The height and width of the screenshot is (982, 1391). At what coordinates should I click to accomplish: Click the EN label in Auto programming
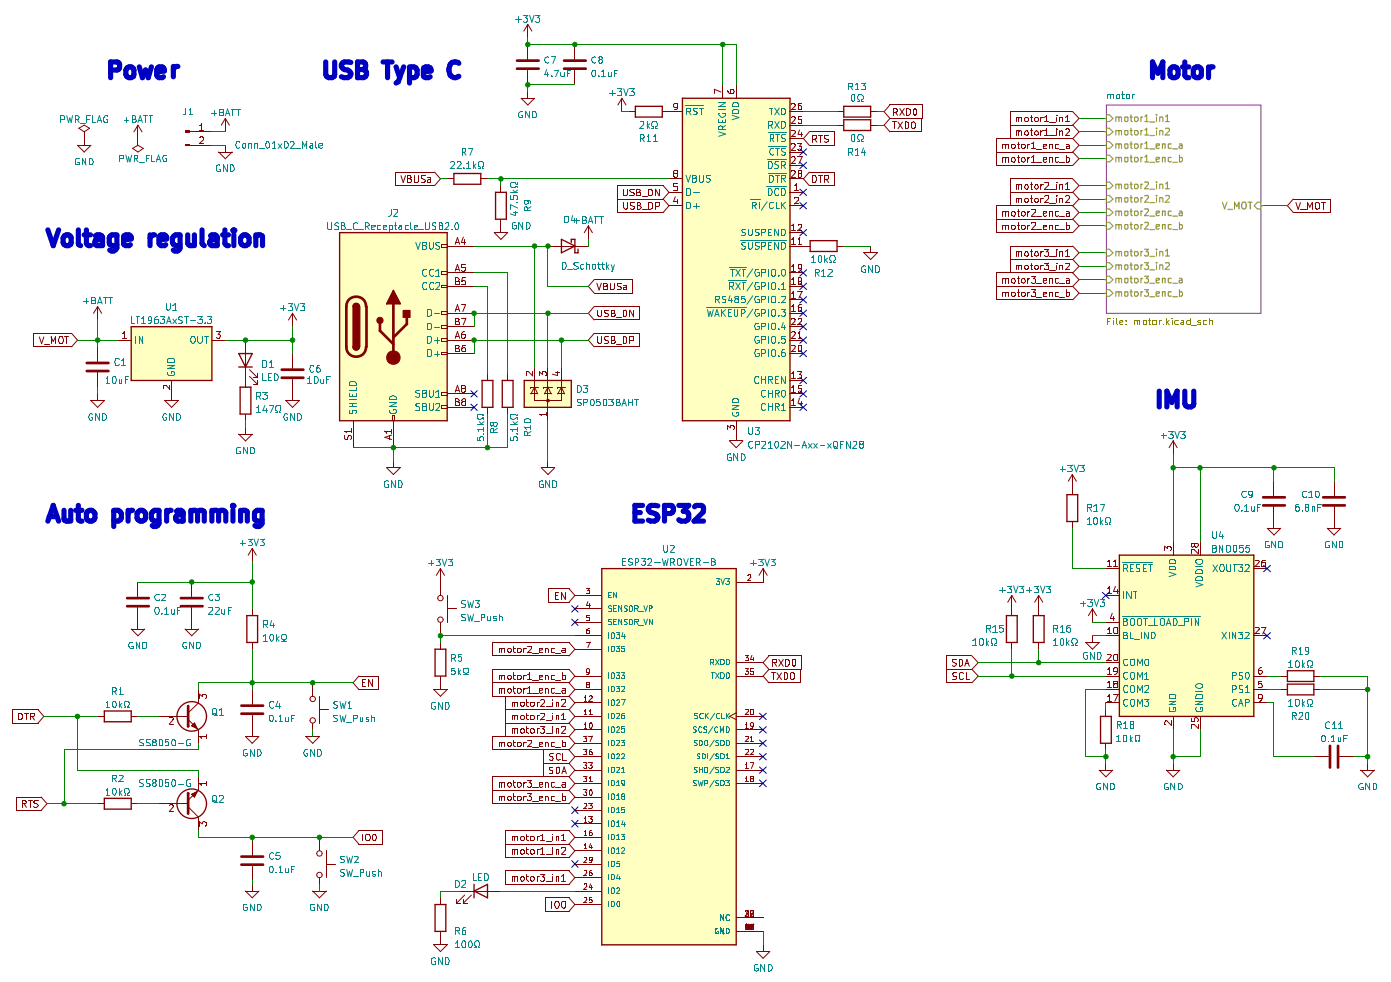367,683
